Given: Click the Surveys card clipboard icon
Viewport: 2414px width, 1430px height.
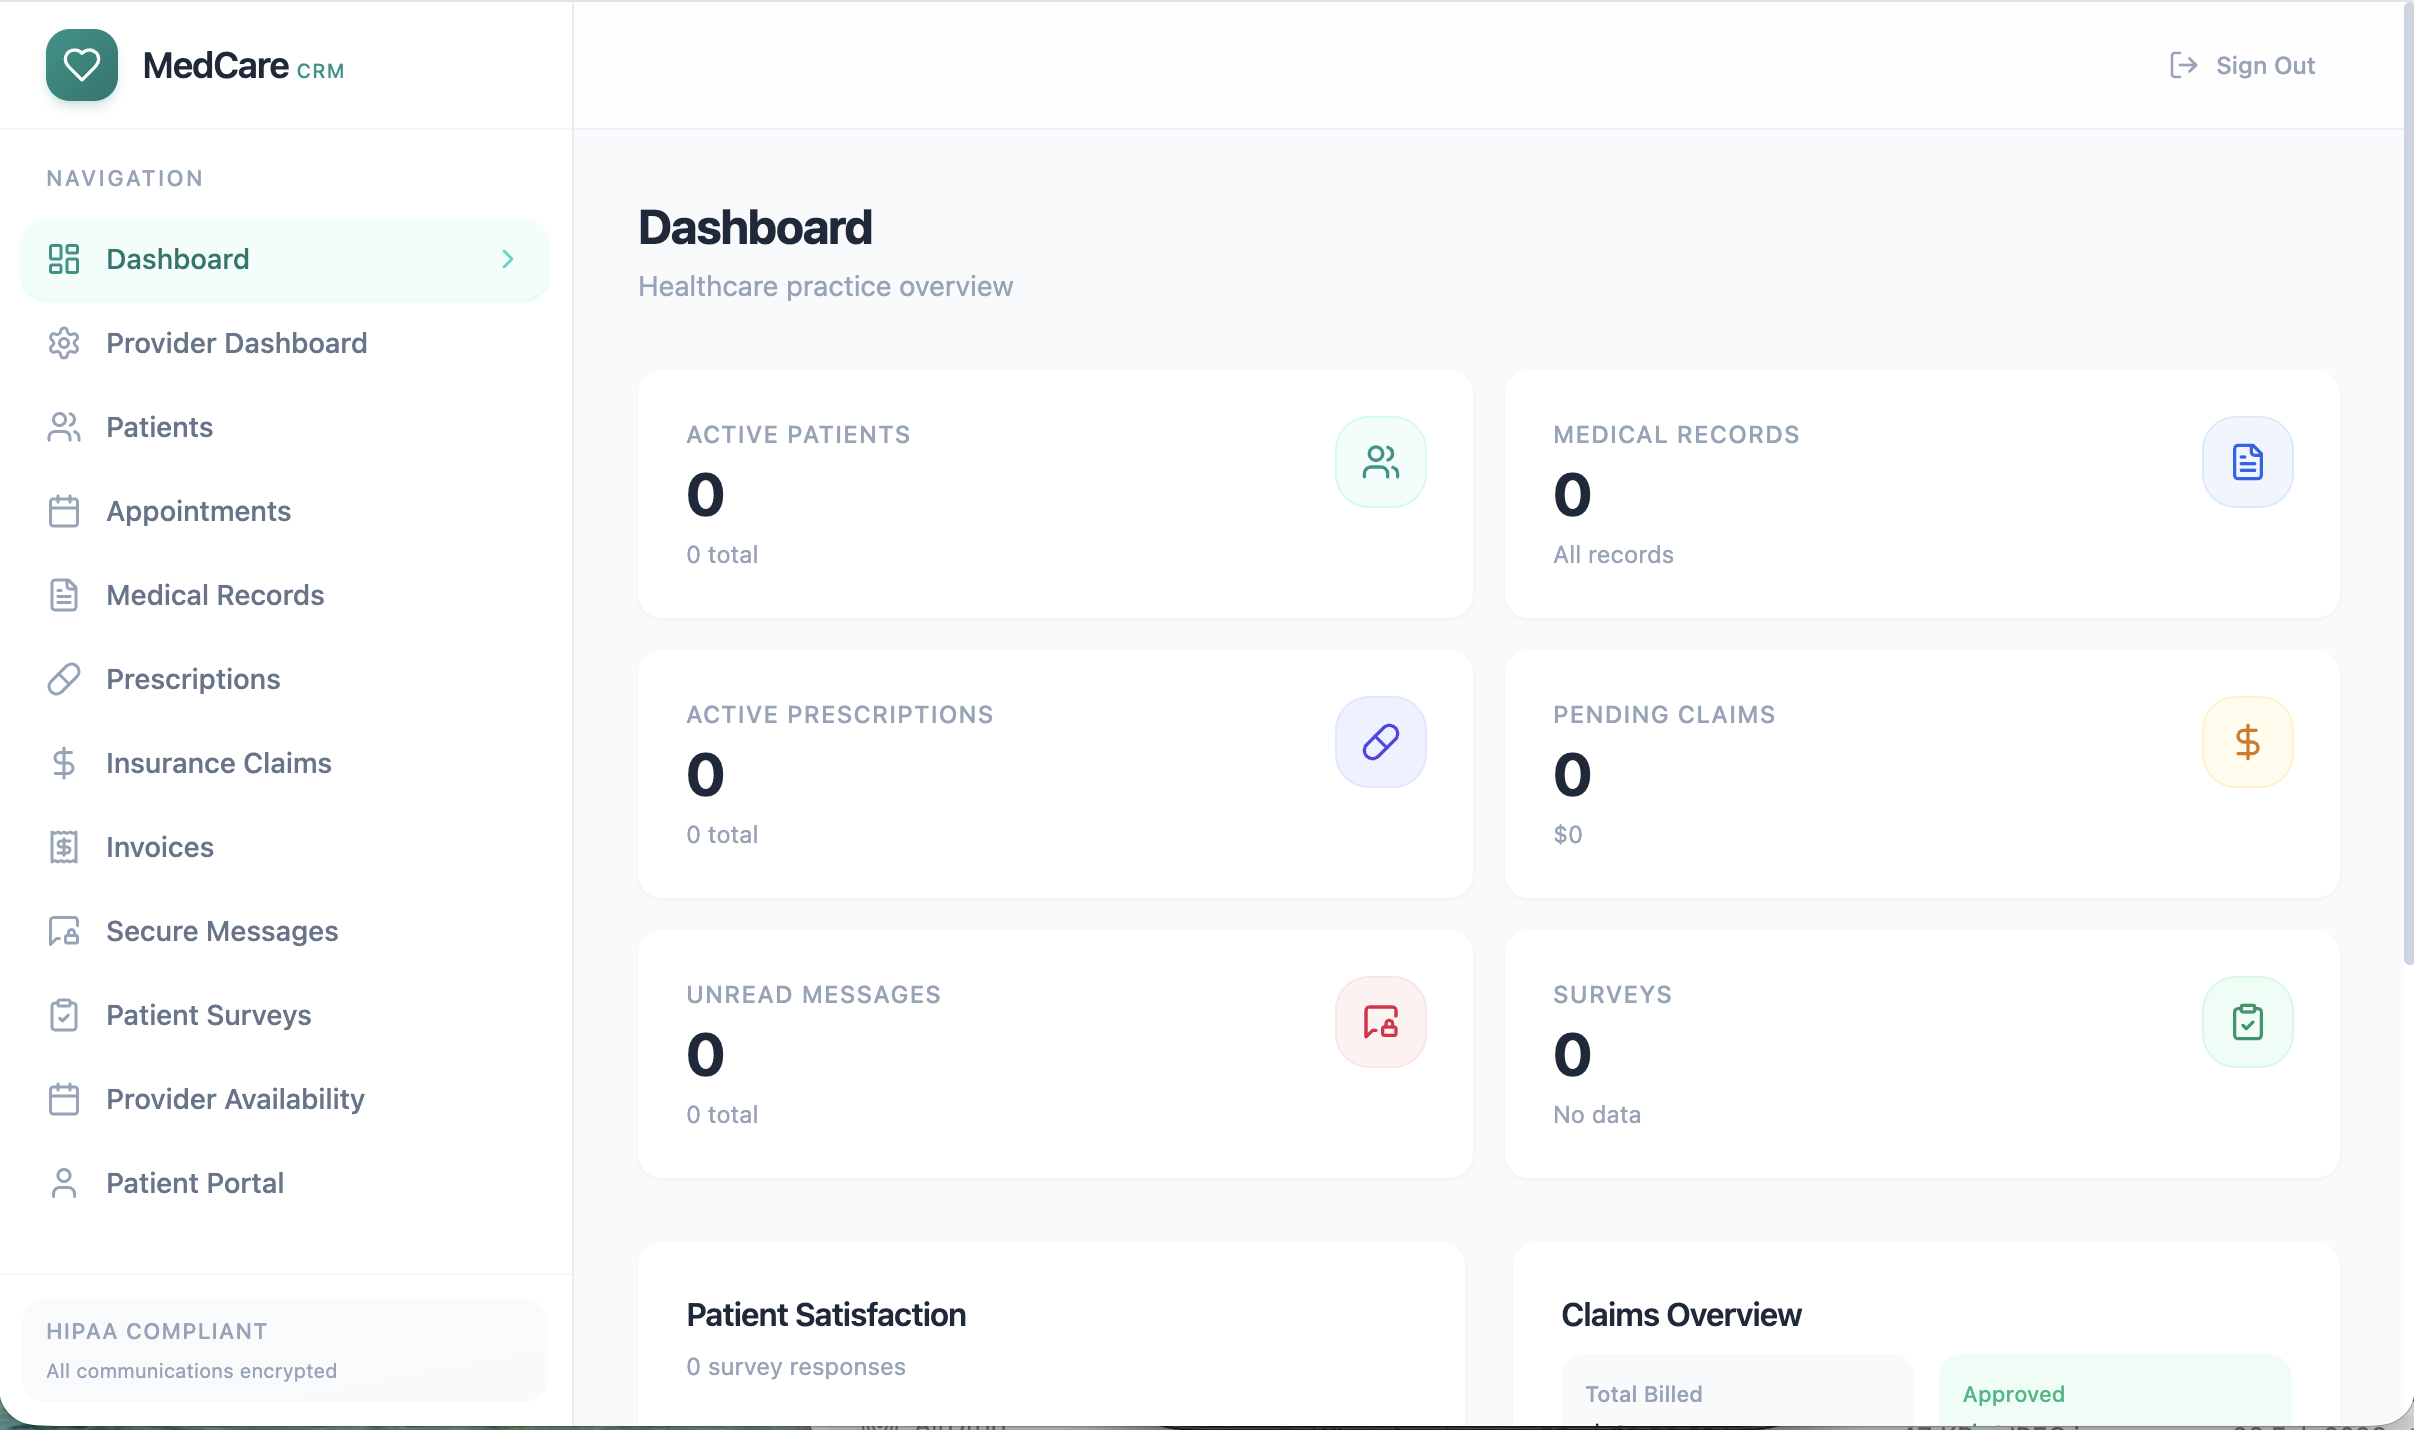Looking at the screenshot, I should coord(2248,1022).
